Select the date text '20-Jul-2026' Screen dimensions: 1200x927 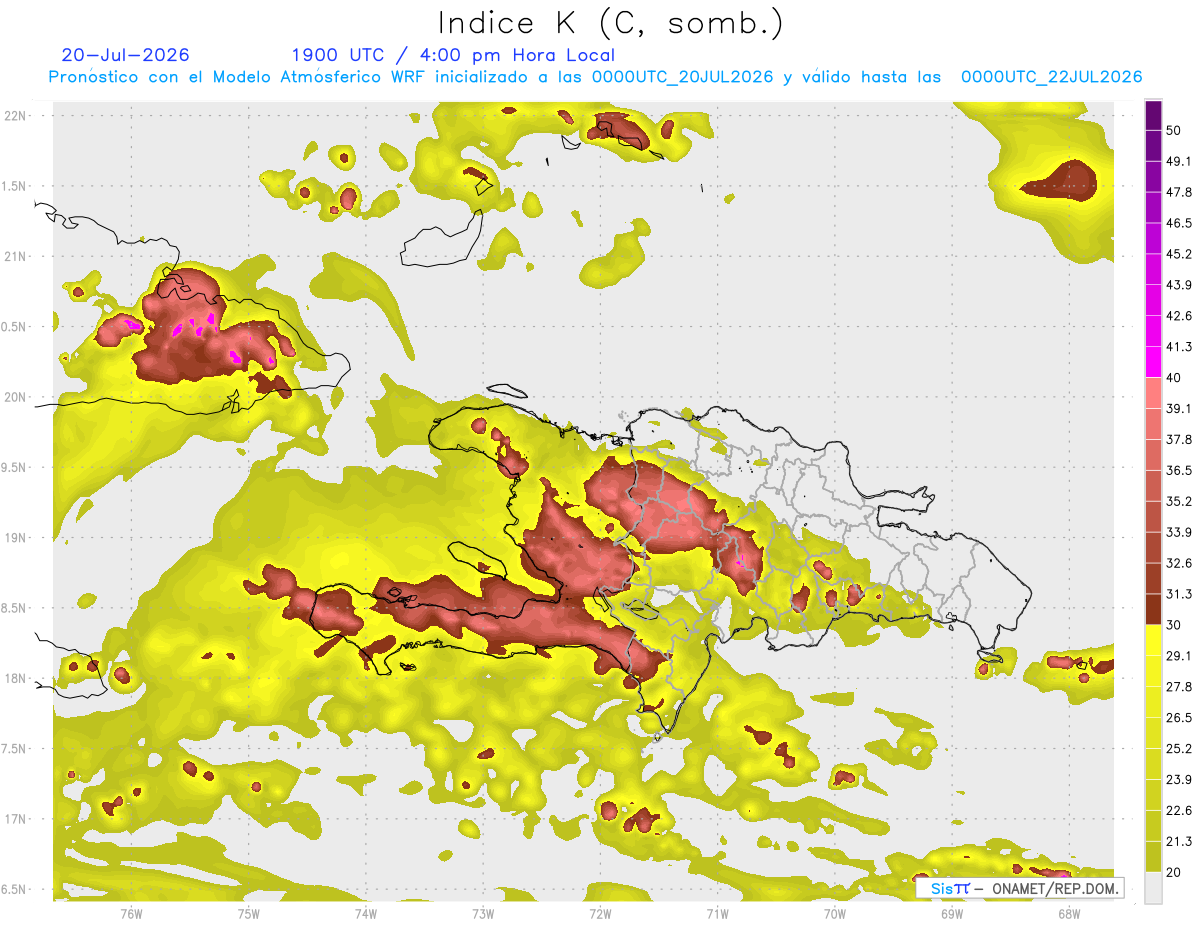point(125,55)
